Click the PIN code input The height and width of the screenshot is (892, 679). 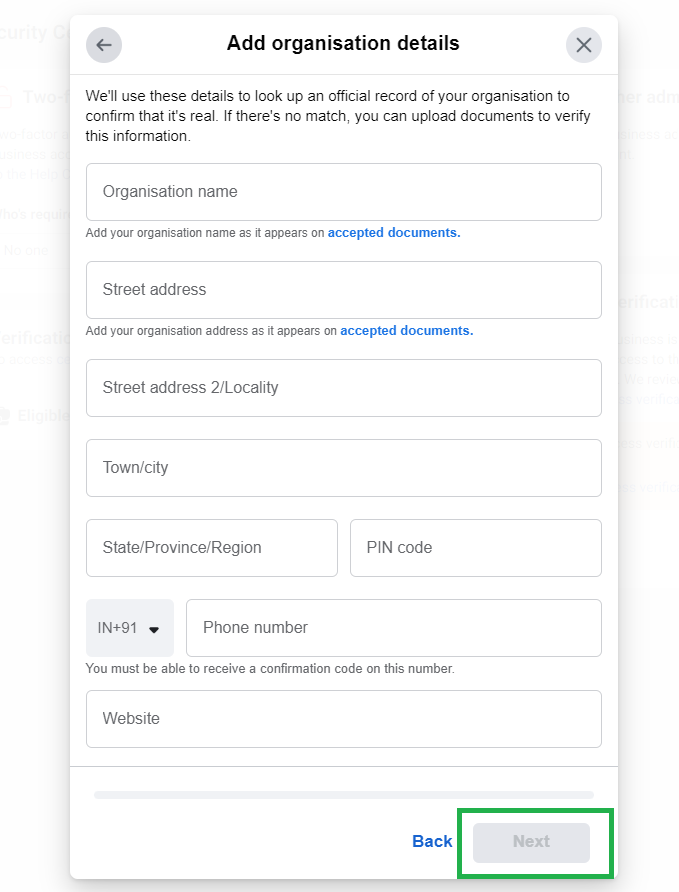tap(475, 548)
